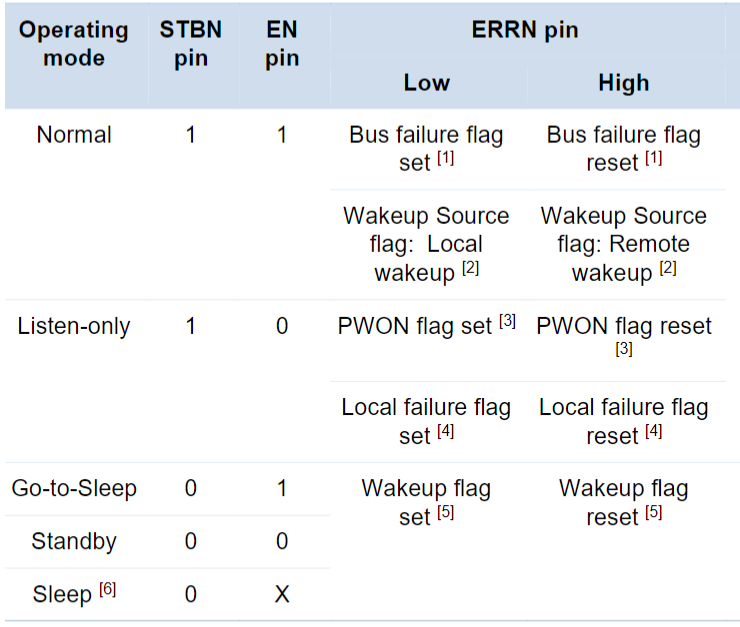Image resolution: width=740 pixels, height=627 pixels.
Task: Select the Go-to-Sleep row label
Action: coord(74,488)
